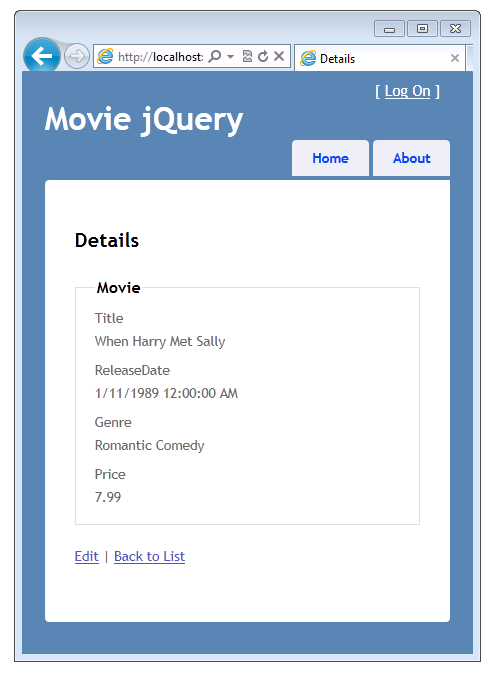Open the address bar dropdown arrow
This screenshot has width=492, height=679.
click(x=231, y=57)
